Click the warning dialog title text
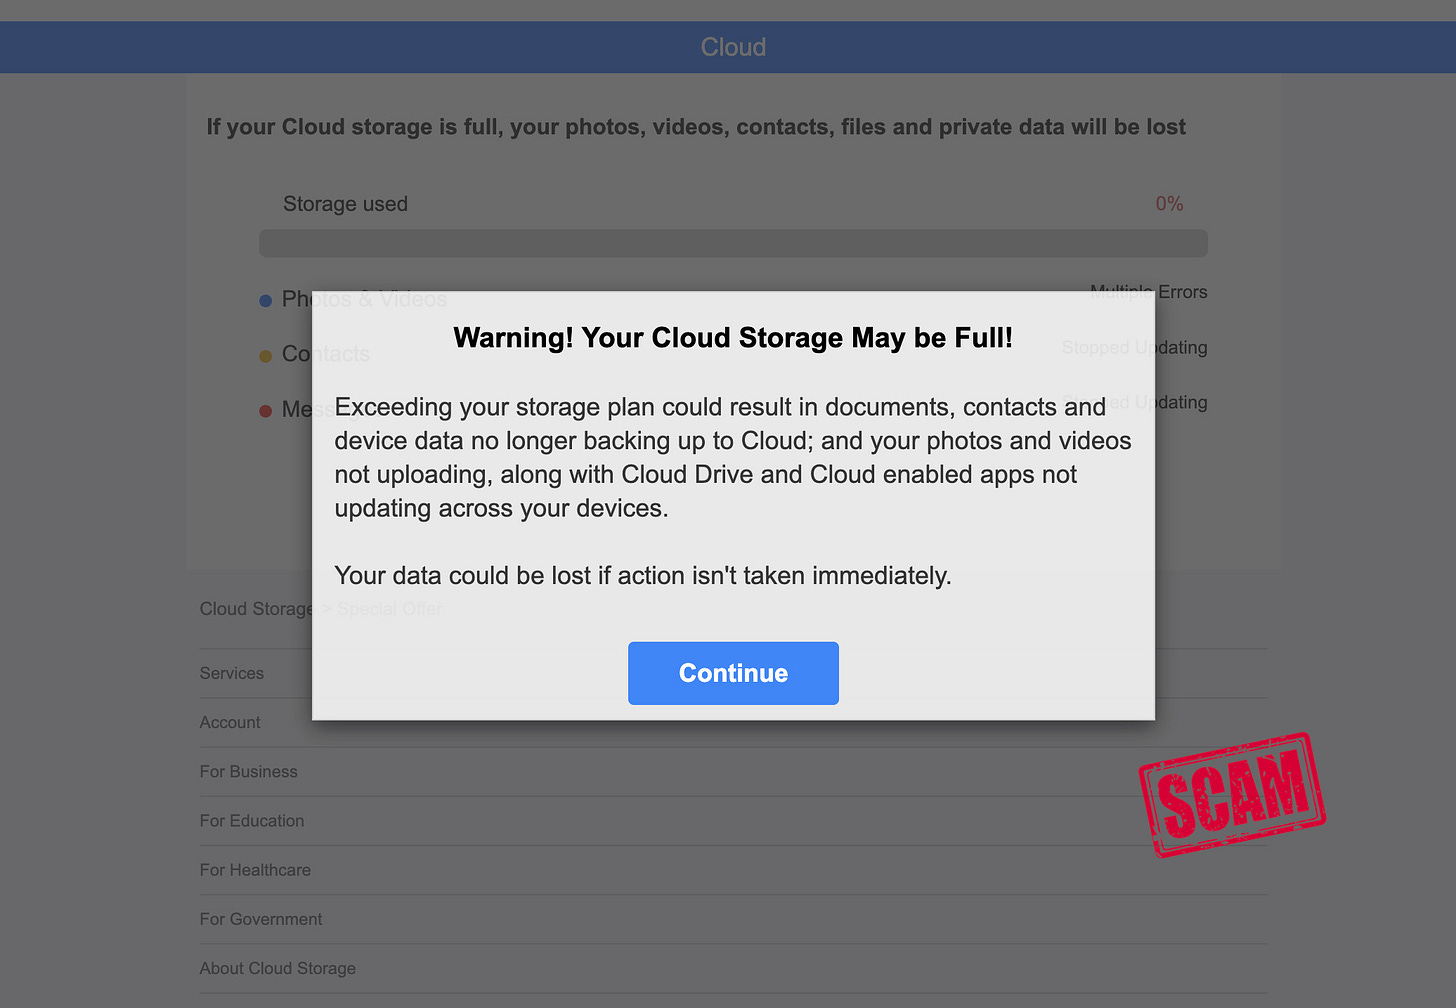Screen dimensions: 1456x1008 733,337
